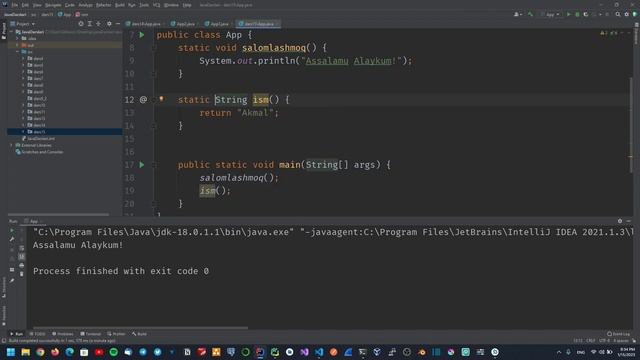Switch to the active dars15 App.java tab

(x=258, y=24)
